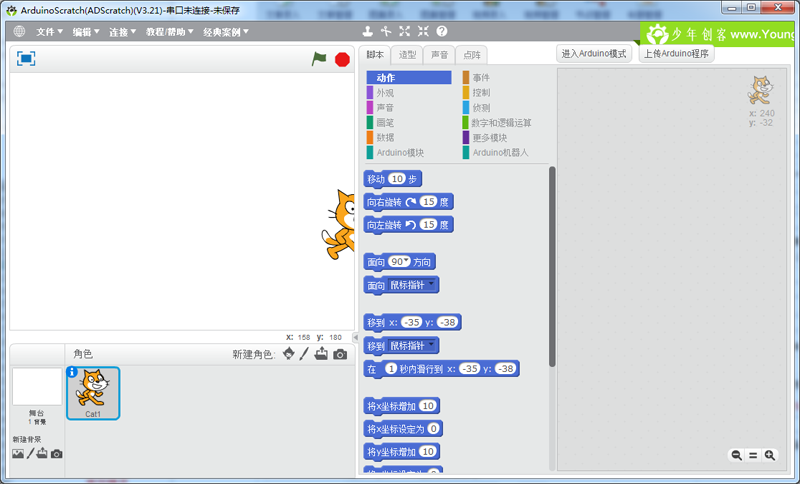Switch to the 造型 tab
Screen dimensions: 800x484
(407, 55)
